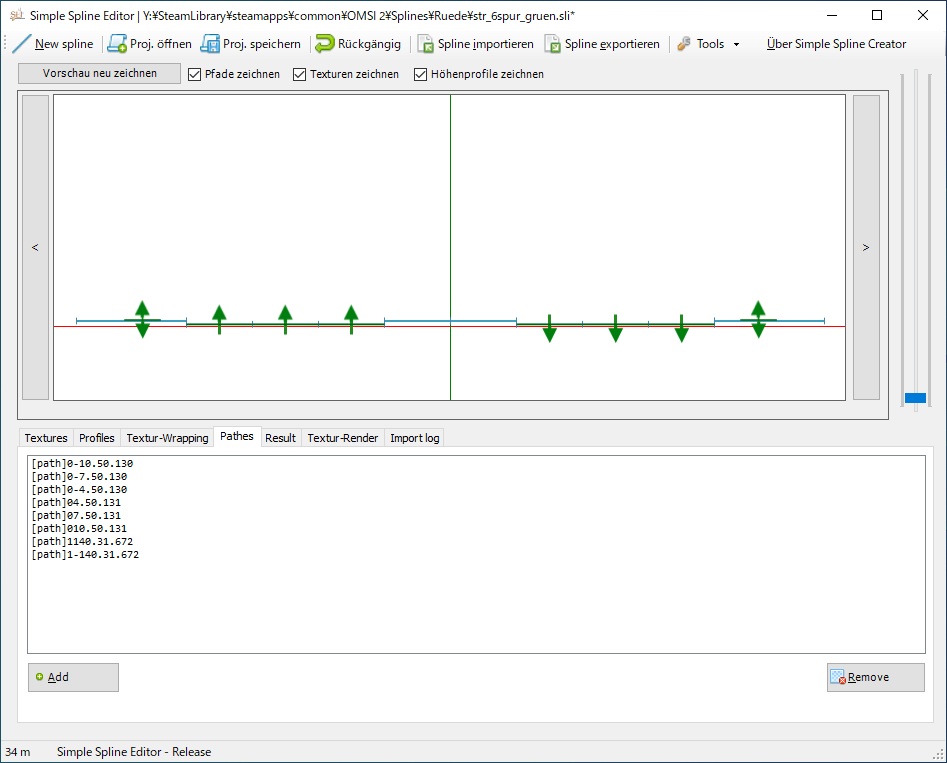Pan preview left with < button
Image resolution: width=947 pixels, height=763 pixels.
(35, 247)
